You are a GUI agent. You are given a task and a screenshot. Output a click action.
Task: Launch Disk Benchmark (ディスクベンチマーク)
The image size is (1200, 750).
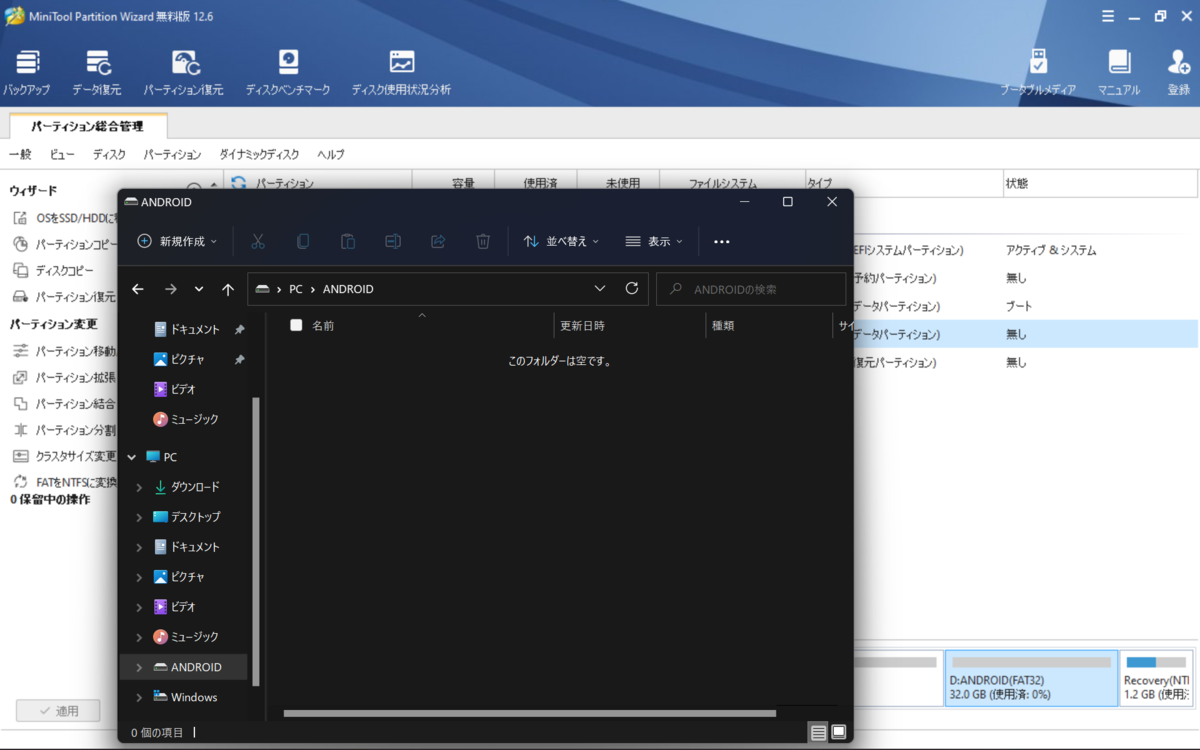288,72
